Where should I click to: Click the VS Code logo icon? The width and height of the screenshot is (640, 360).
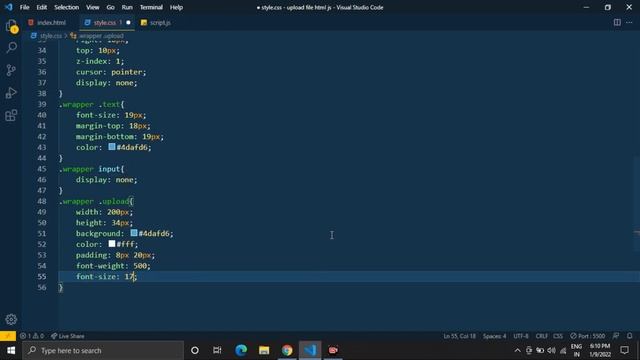click(x=8, y=7)
